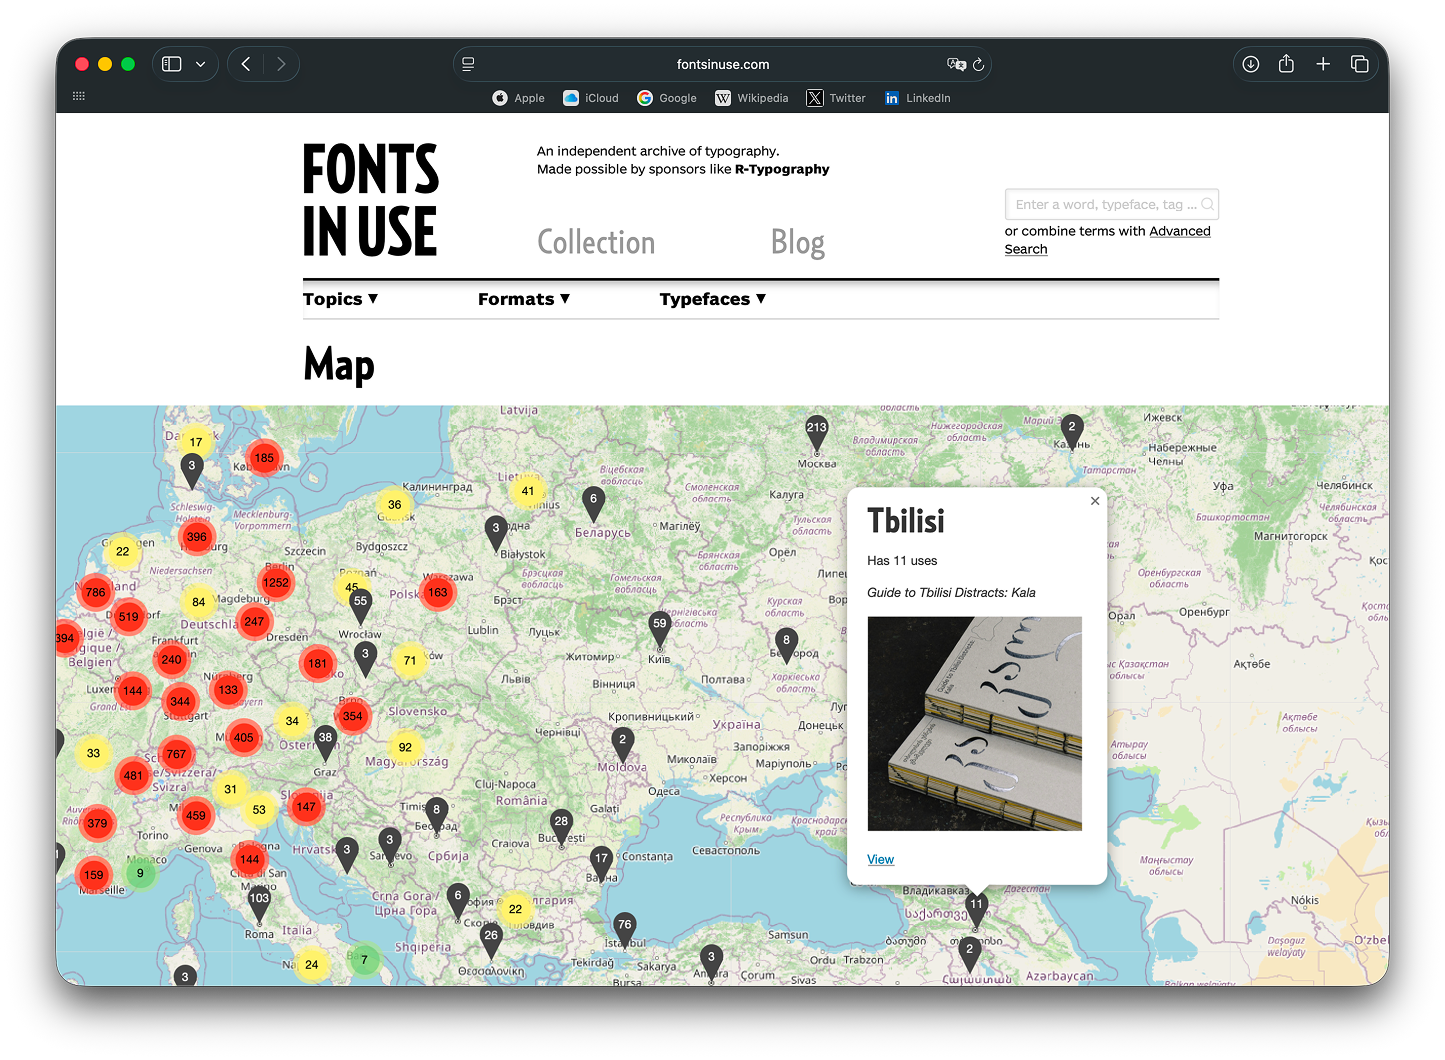Open the Google bookmark
This screenshot has height=1060, width=1445.
(x=667, y=98)
